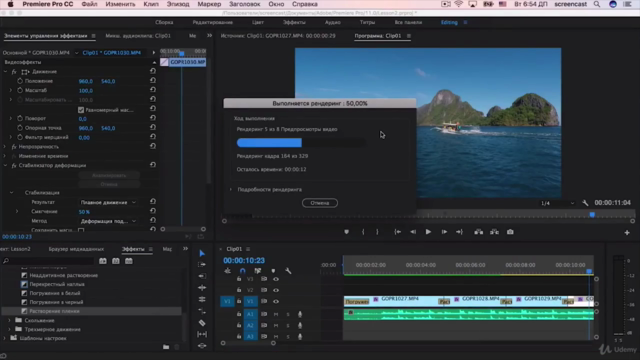
Task: Click timeline timecode 00:00:10:23
Action: [244, 260]
